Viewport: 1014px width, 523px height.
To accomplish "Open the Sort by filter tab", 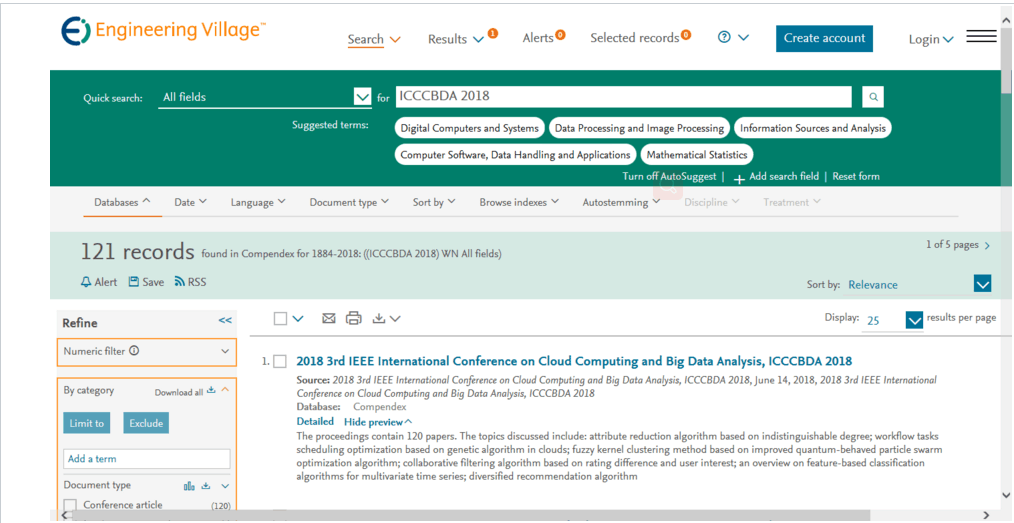I will click(x=434, y=202).
